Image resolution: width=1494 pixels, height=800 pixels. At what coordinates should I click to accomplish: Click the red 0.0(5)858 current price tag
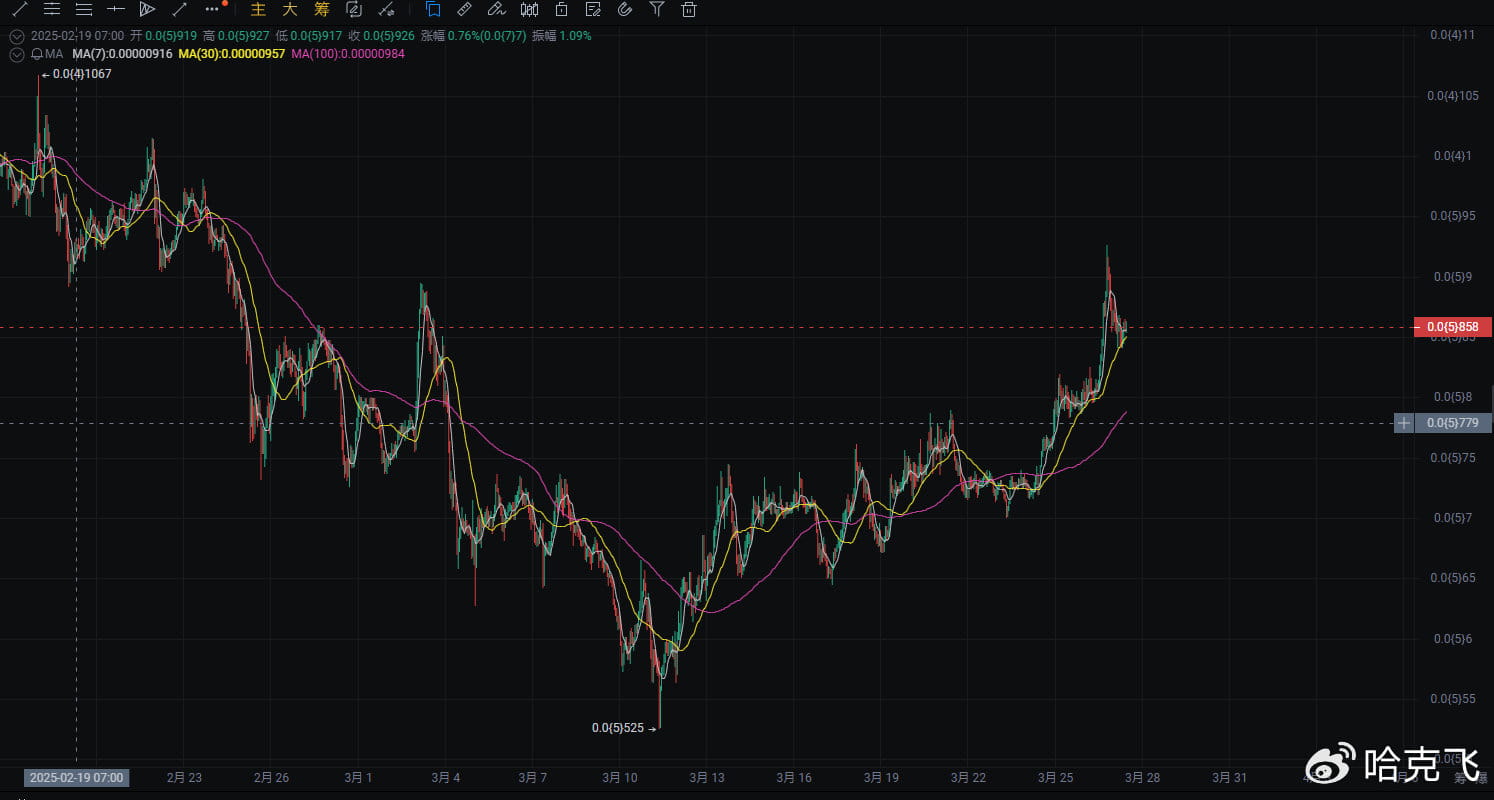pyautogui.click(x=1453, y=327)
